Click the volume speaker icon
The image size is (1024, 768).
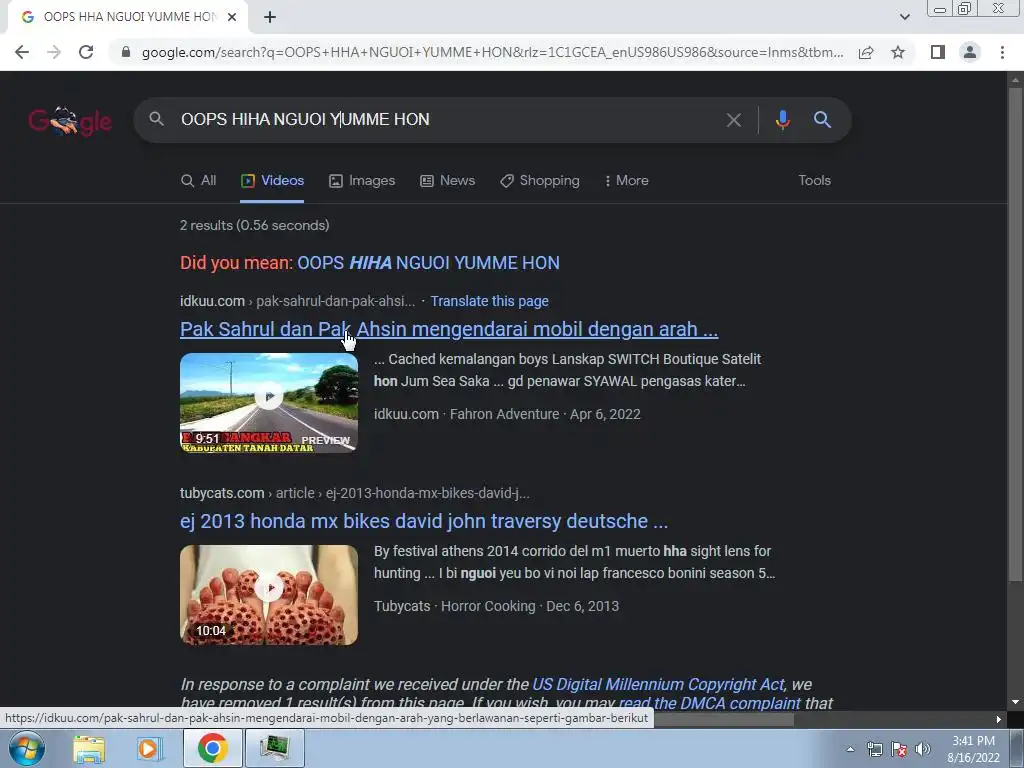pyautogui.click(x=923, y=749)
